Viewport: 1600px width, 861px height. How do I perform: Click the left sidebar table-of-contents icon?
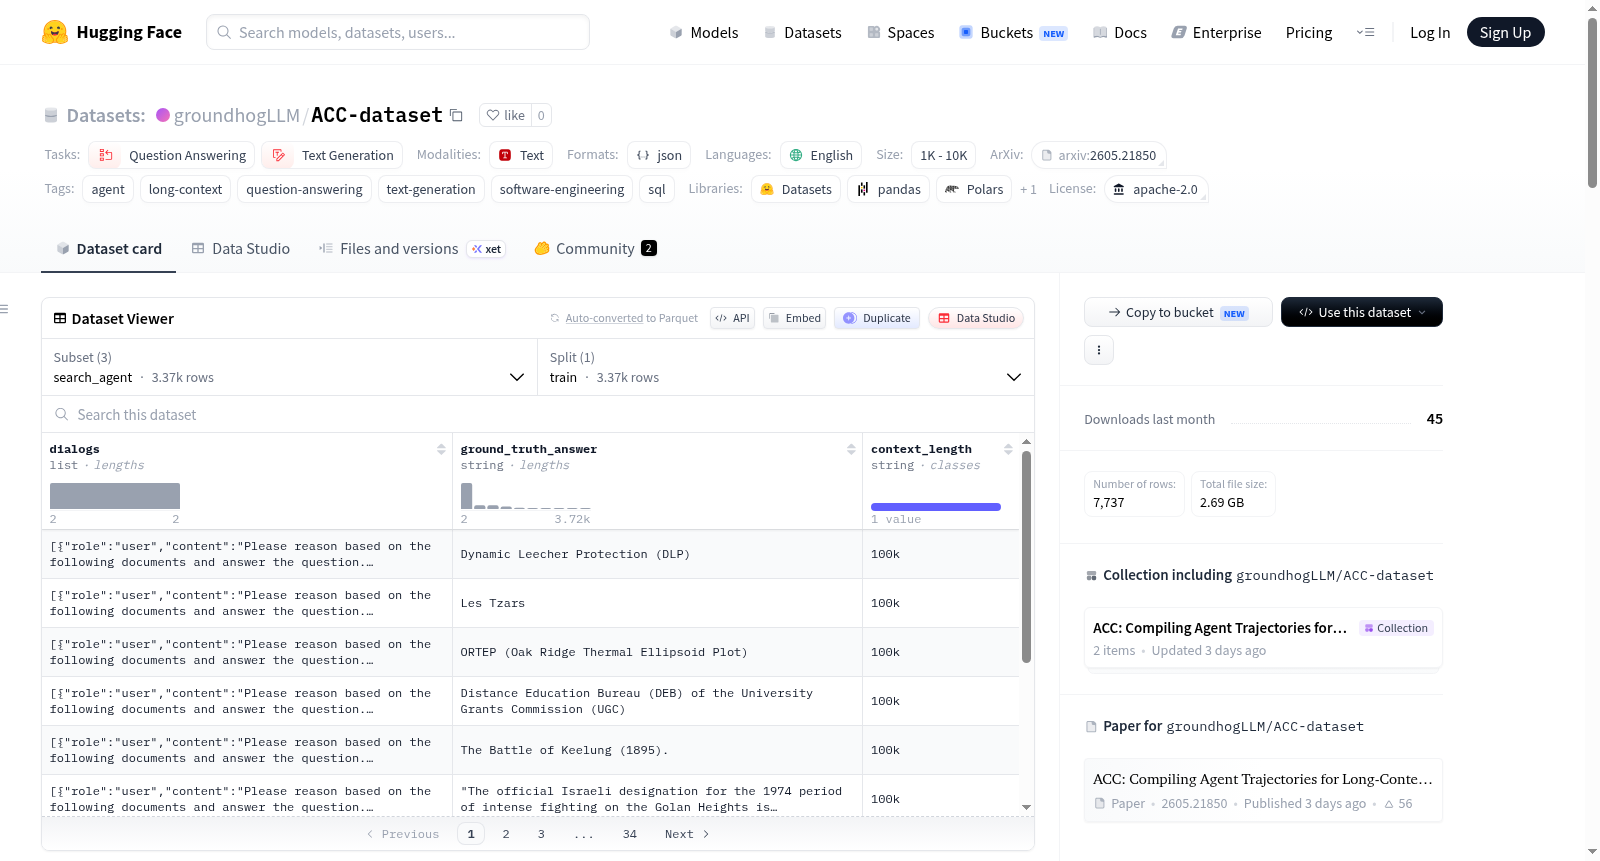coord(4,309)
